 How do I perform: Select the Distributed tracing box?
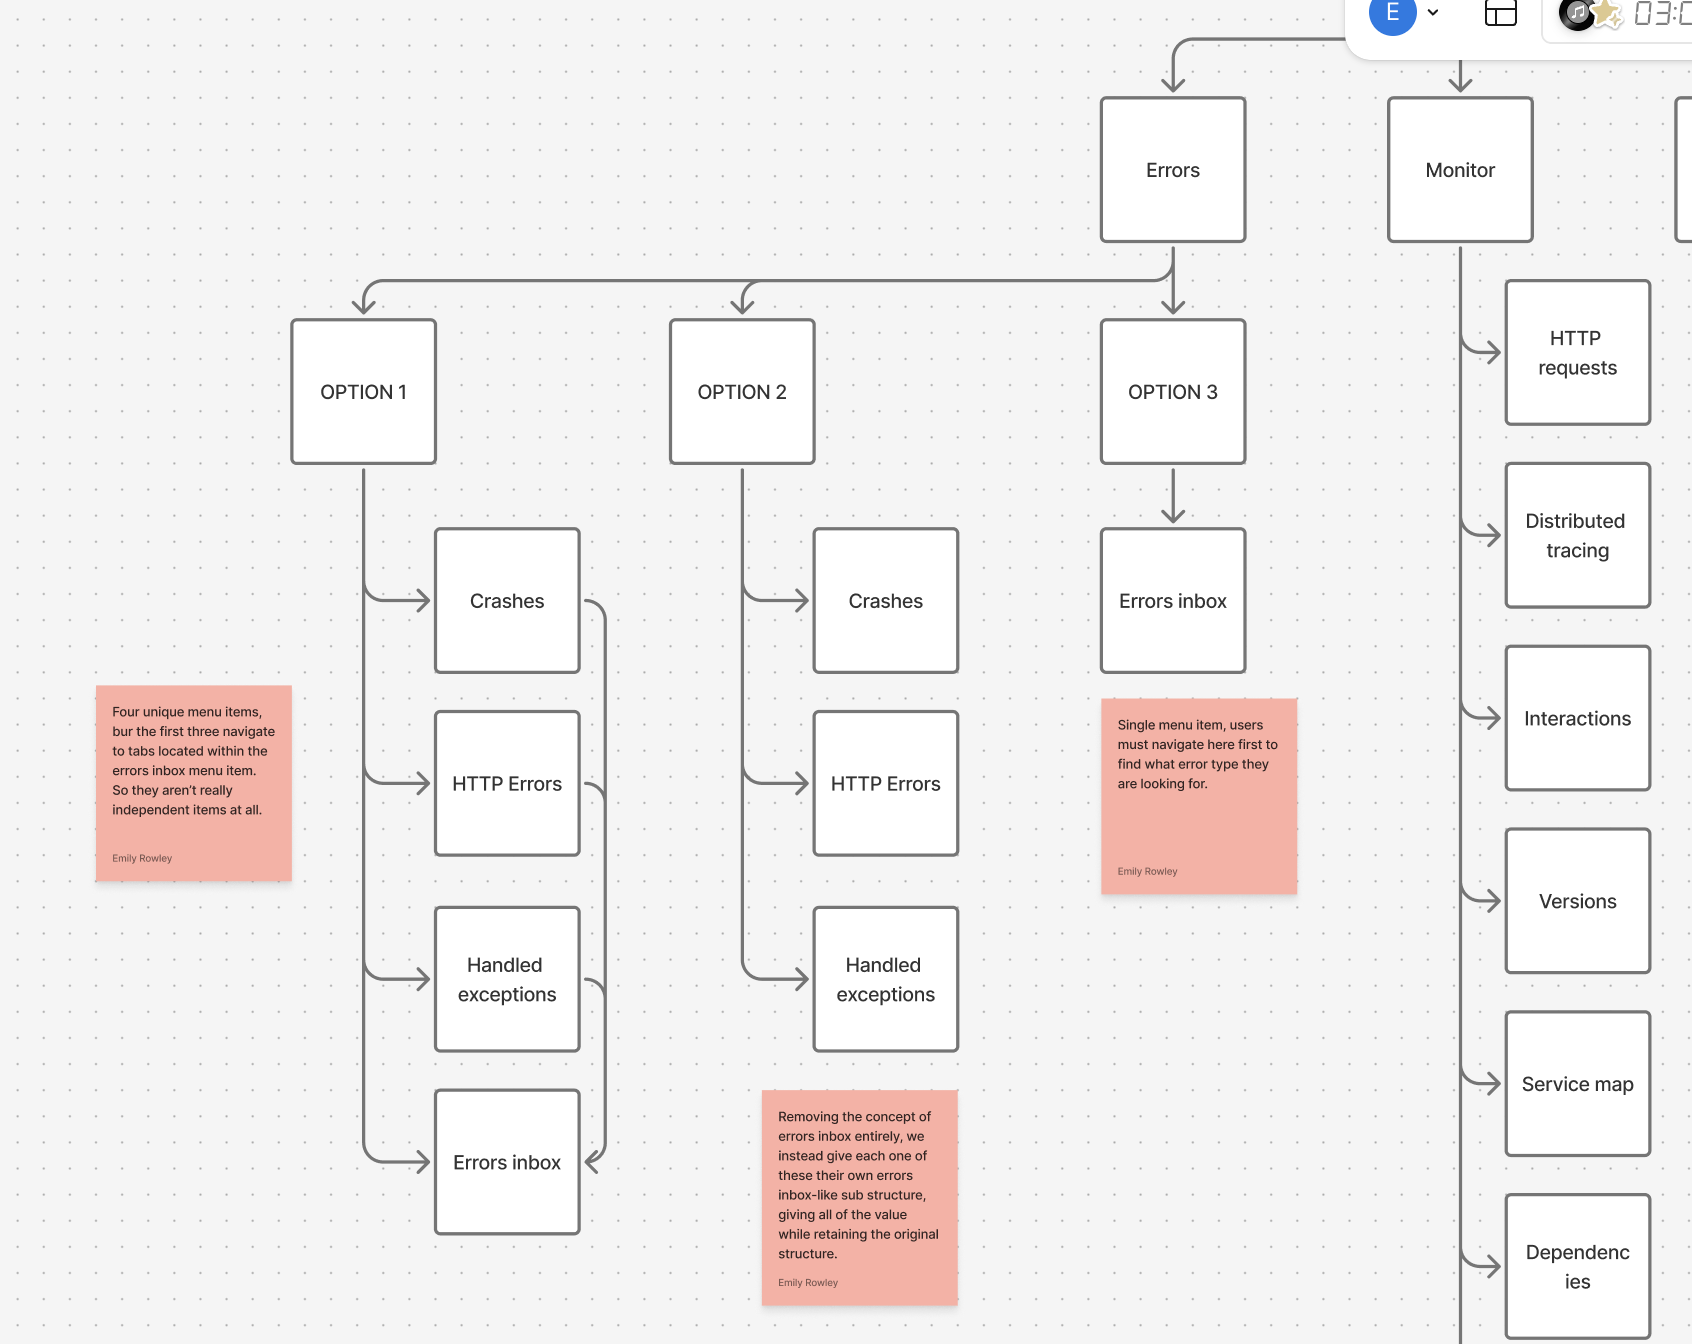[1578, 535]
